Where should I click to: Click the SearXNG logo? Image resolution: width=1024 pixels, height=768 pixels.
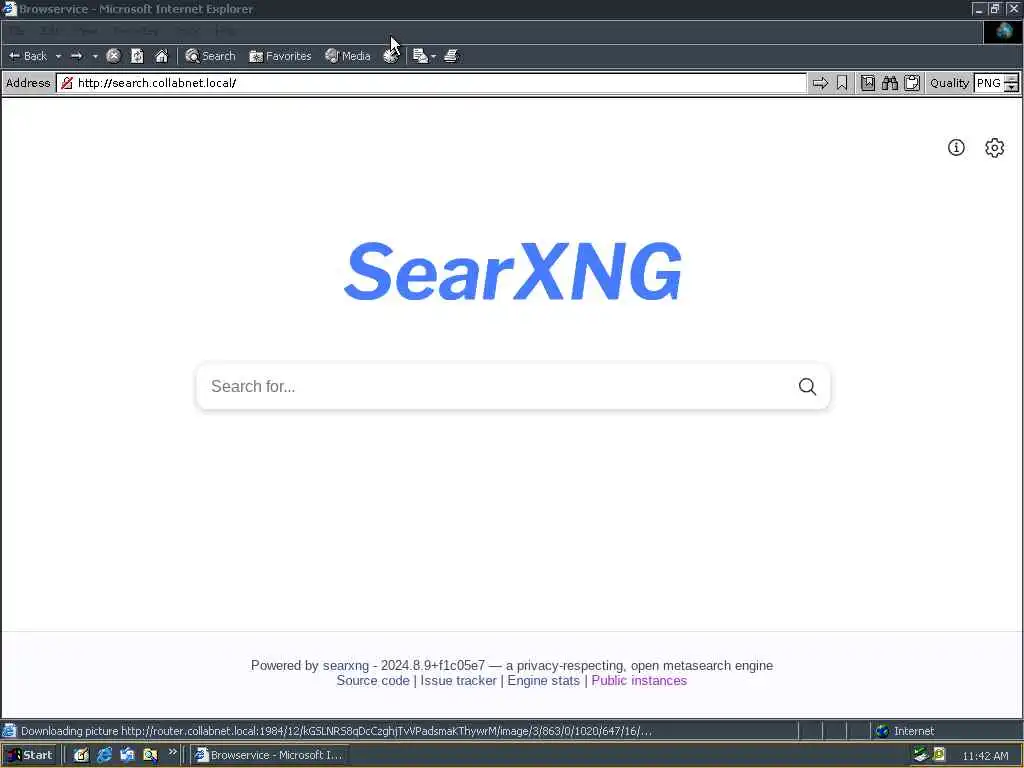click(513, 271)
